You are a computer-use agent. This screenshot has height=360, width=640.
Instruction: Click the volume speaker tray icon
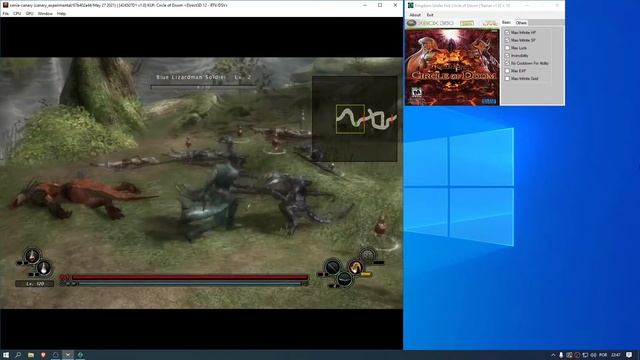[593, 355]
